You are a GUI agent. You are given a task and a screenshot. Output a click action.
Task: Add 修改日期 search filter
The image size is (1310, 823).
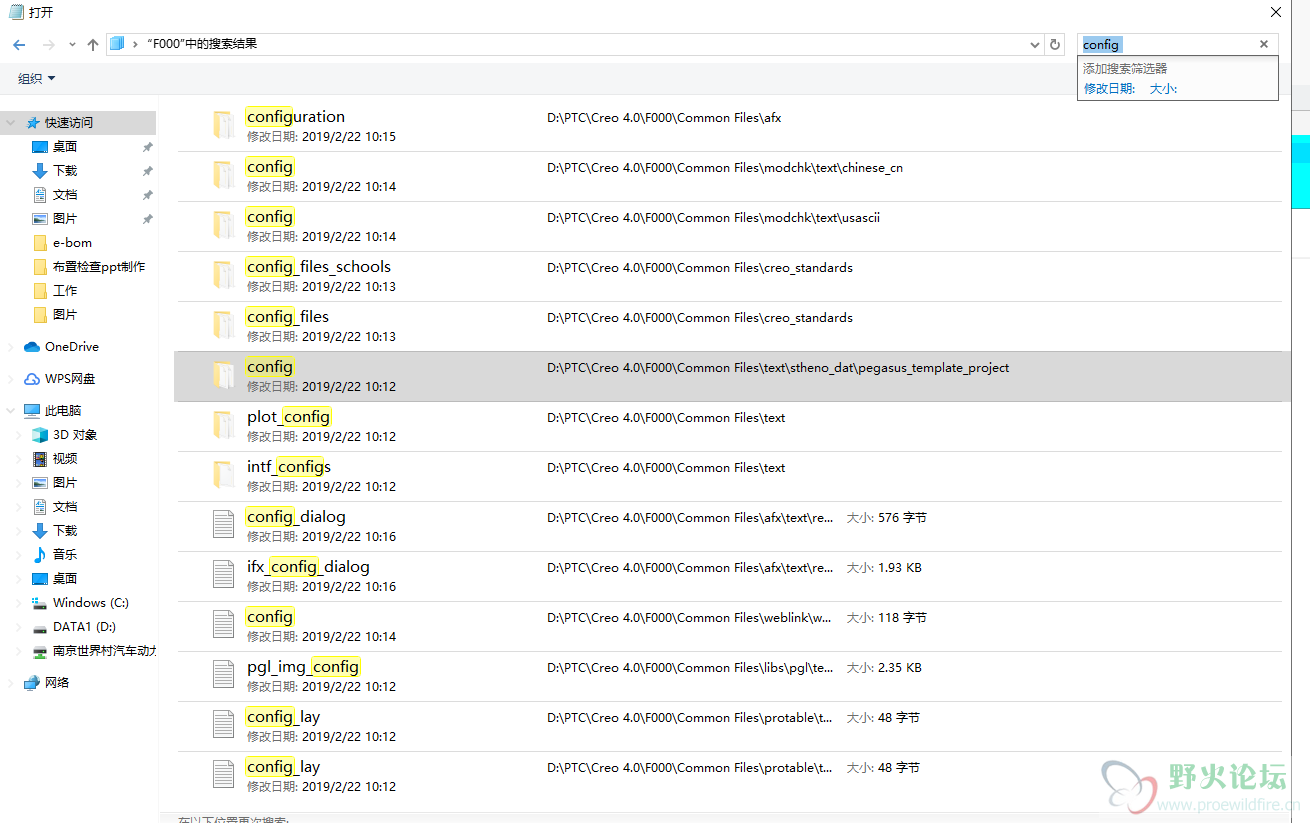coord(1110,89)
